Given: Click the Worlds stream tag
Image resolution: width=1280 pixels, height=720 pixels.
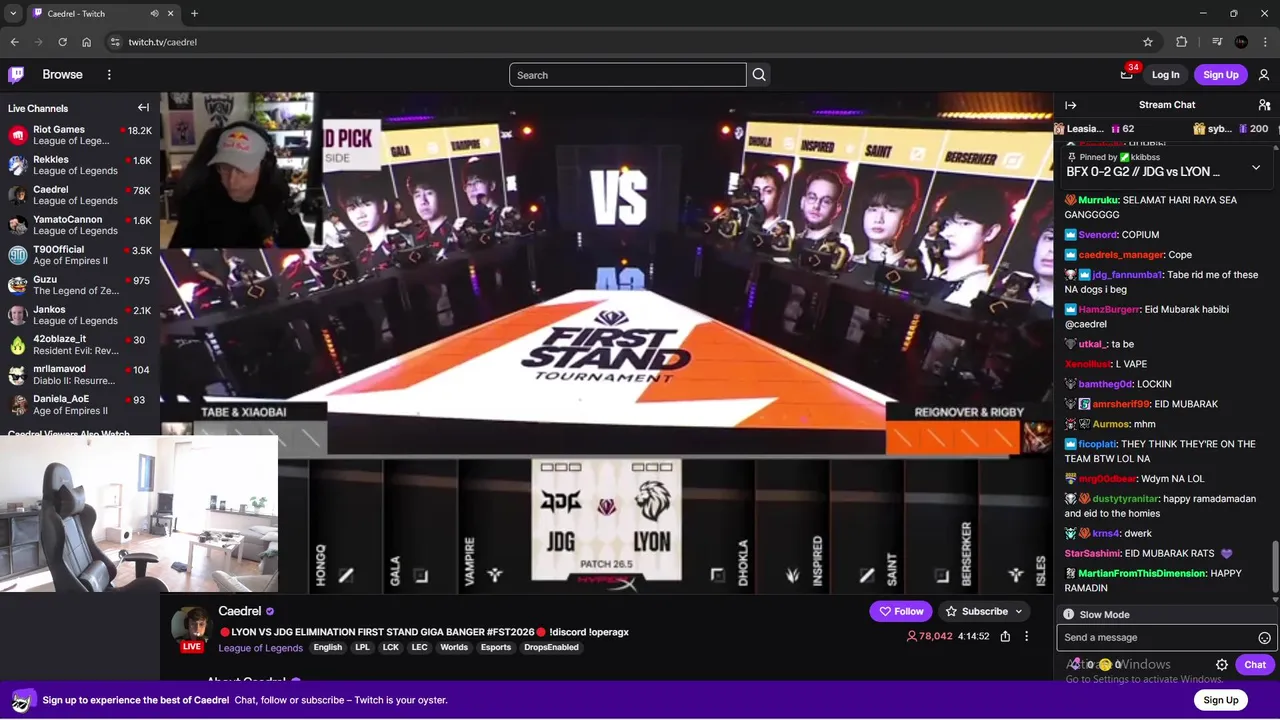Looking at the screenshot, I should [454, 648].
